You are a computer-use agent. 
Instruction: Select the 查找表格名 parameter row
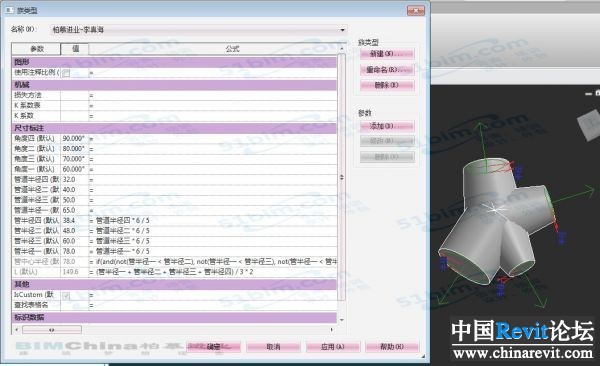(x=174, y=306)
